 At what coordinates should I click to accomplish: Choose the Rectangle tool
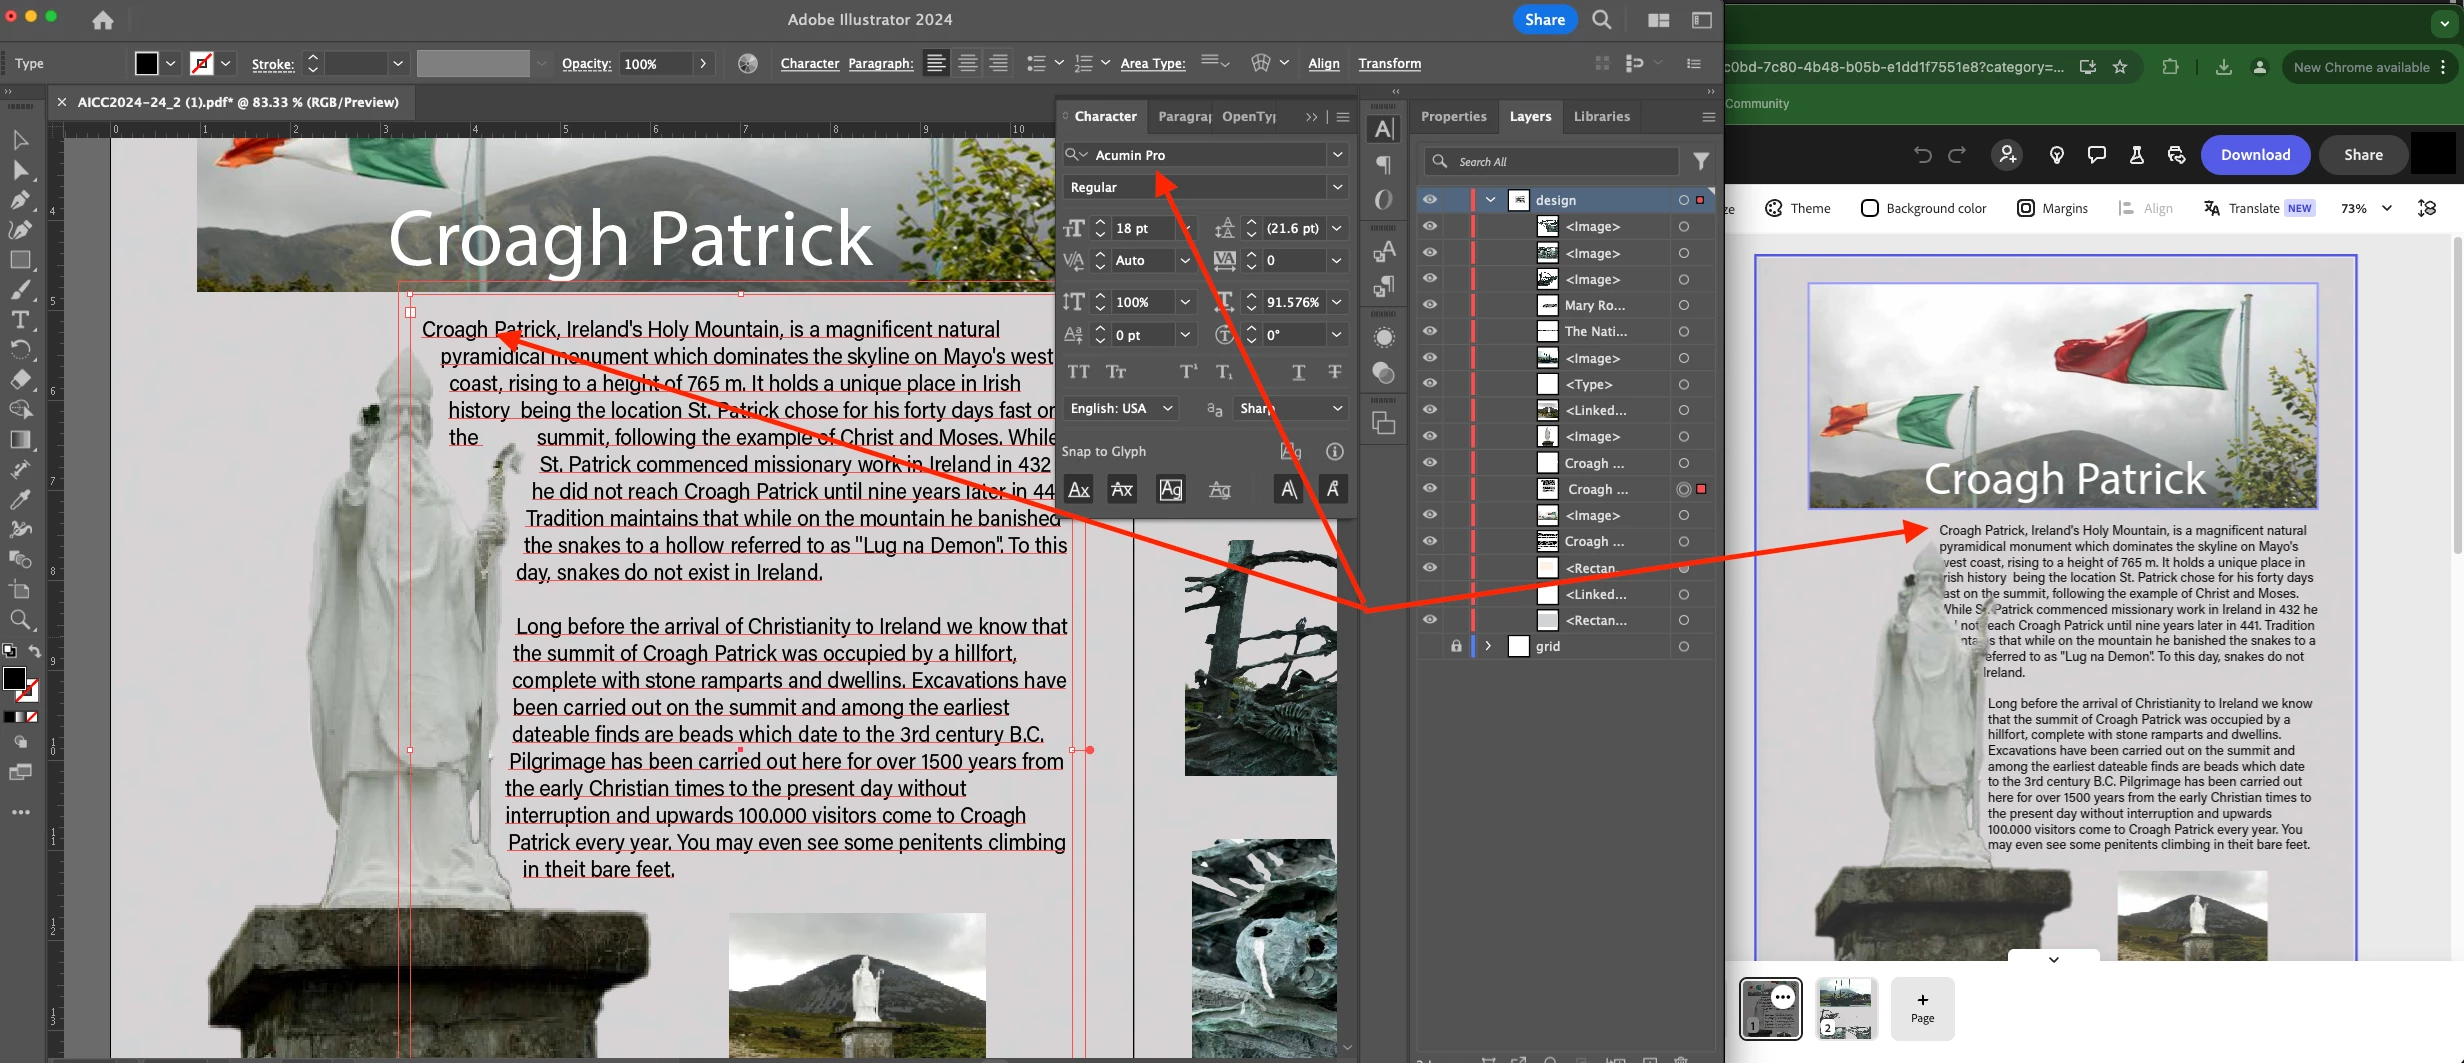(19, 260)
